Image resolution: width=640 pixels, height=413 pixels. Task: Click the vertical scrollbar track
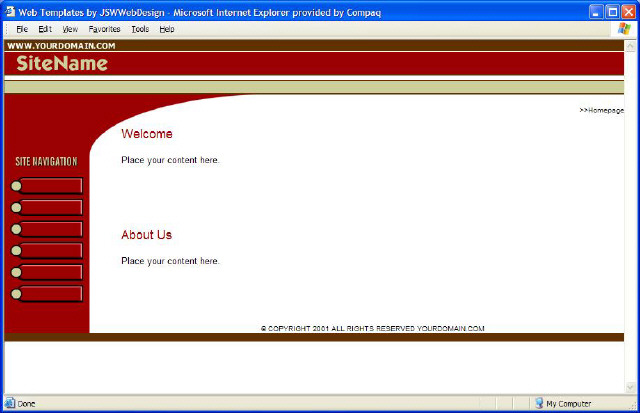coord(629,220)
